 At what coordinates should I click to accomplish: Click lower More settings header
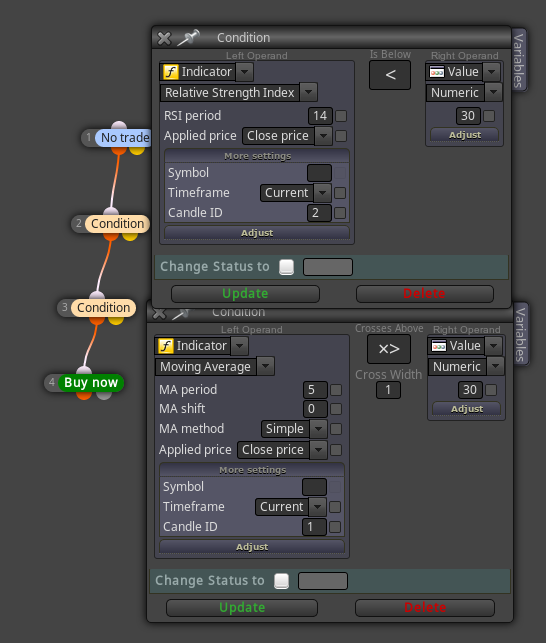tap(252, 470)
